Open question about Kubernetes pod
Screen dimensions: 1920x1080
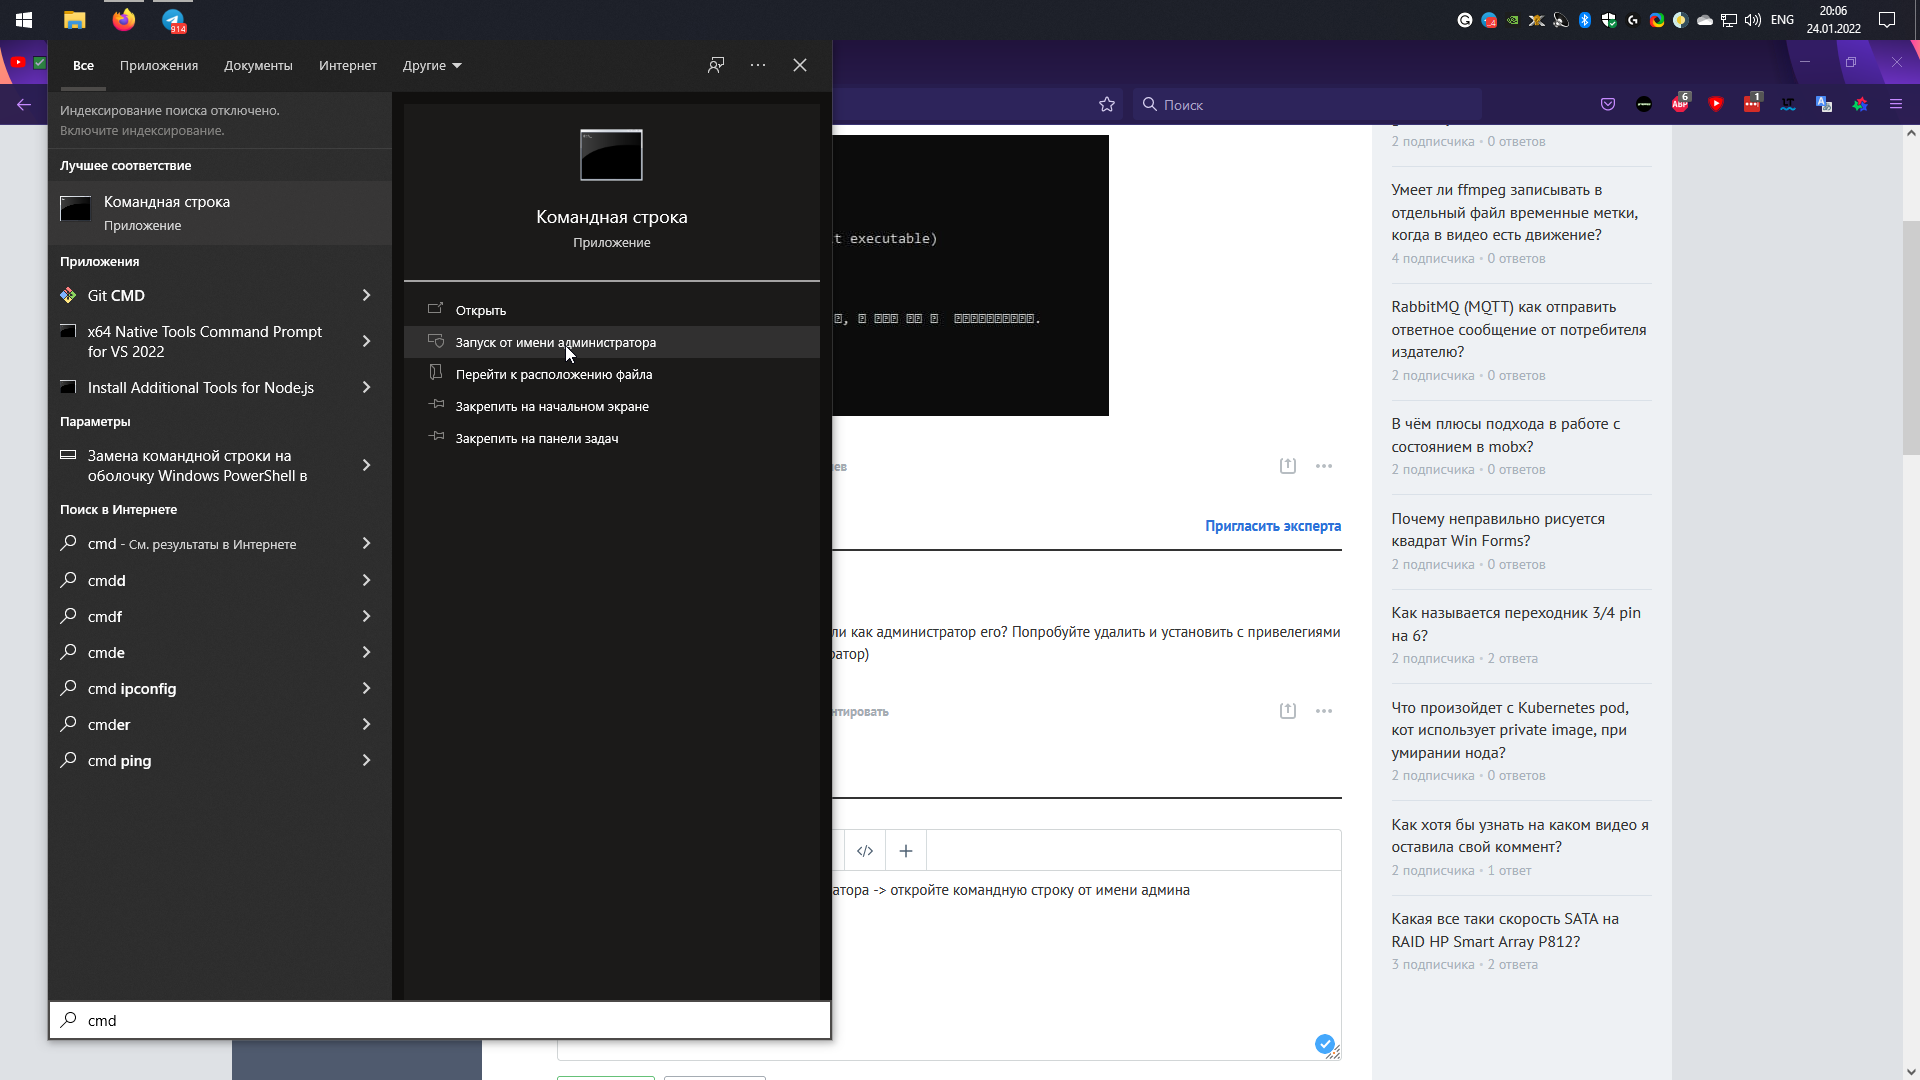pos(1510,730)
